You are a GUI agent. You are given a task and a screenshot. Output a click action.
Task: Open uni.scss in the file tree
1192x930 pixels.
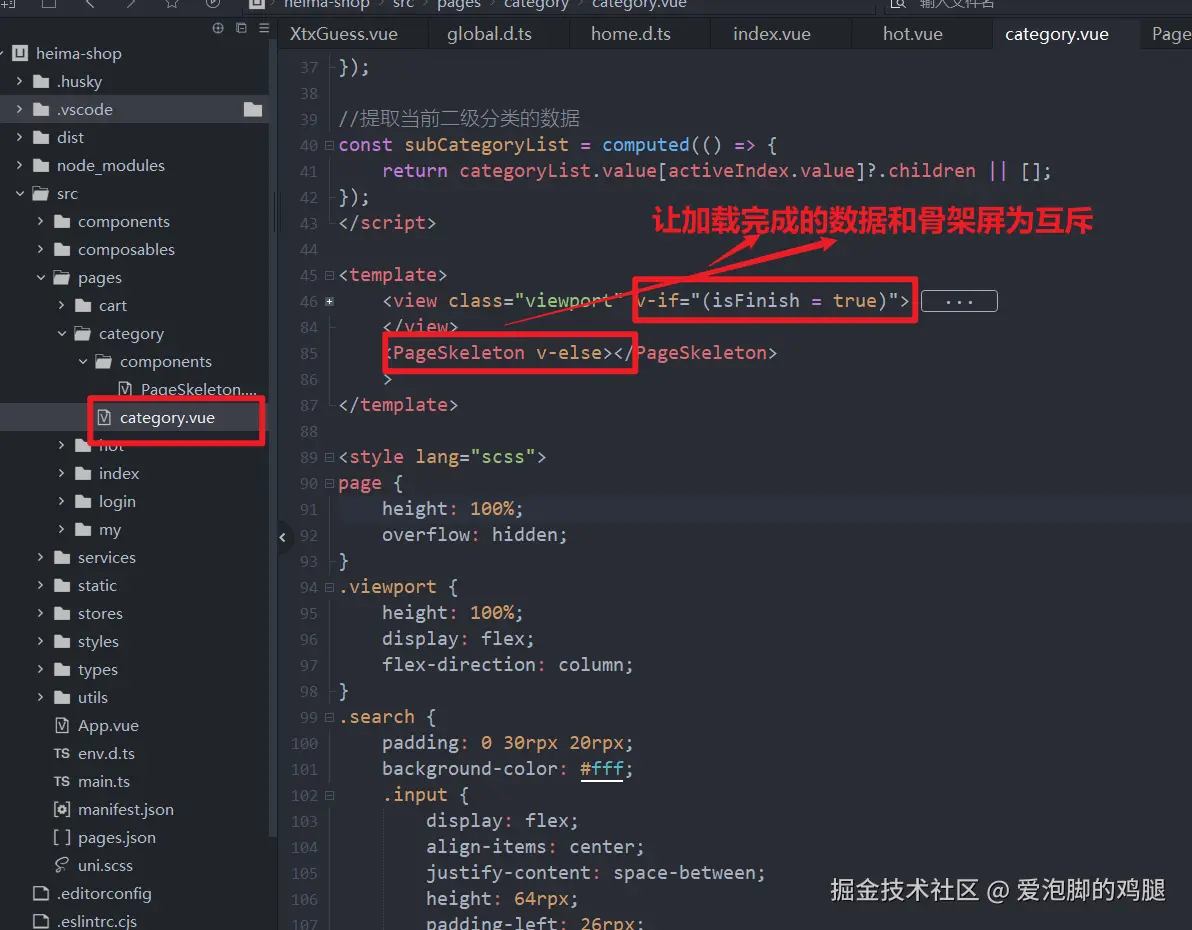click(105, 865)
